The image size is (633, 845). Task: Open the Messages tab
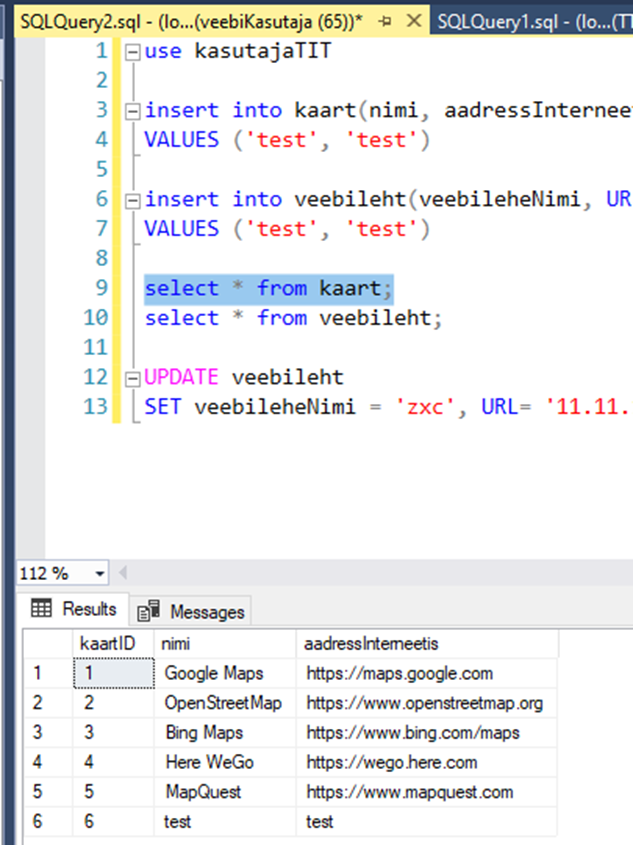tap(206, 612)
